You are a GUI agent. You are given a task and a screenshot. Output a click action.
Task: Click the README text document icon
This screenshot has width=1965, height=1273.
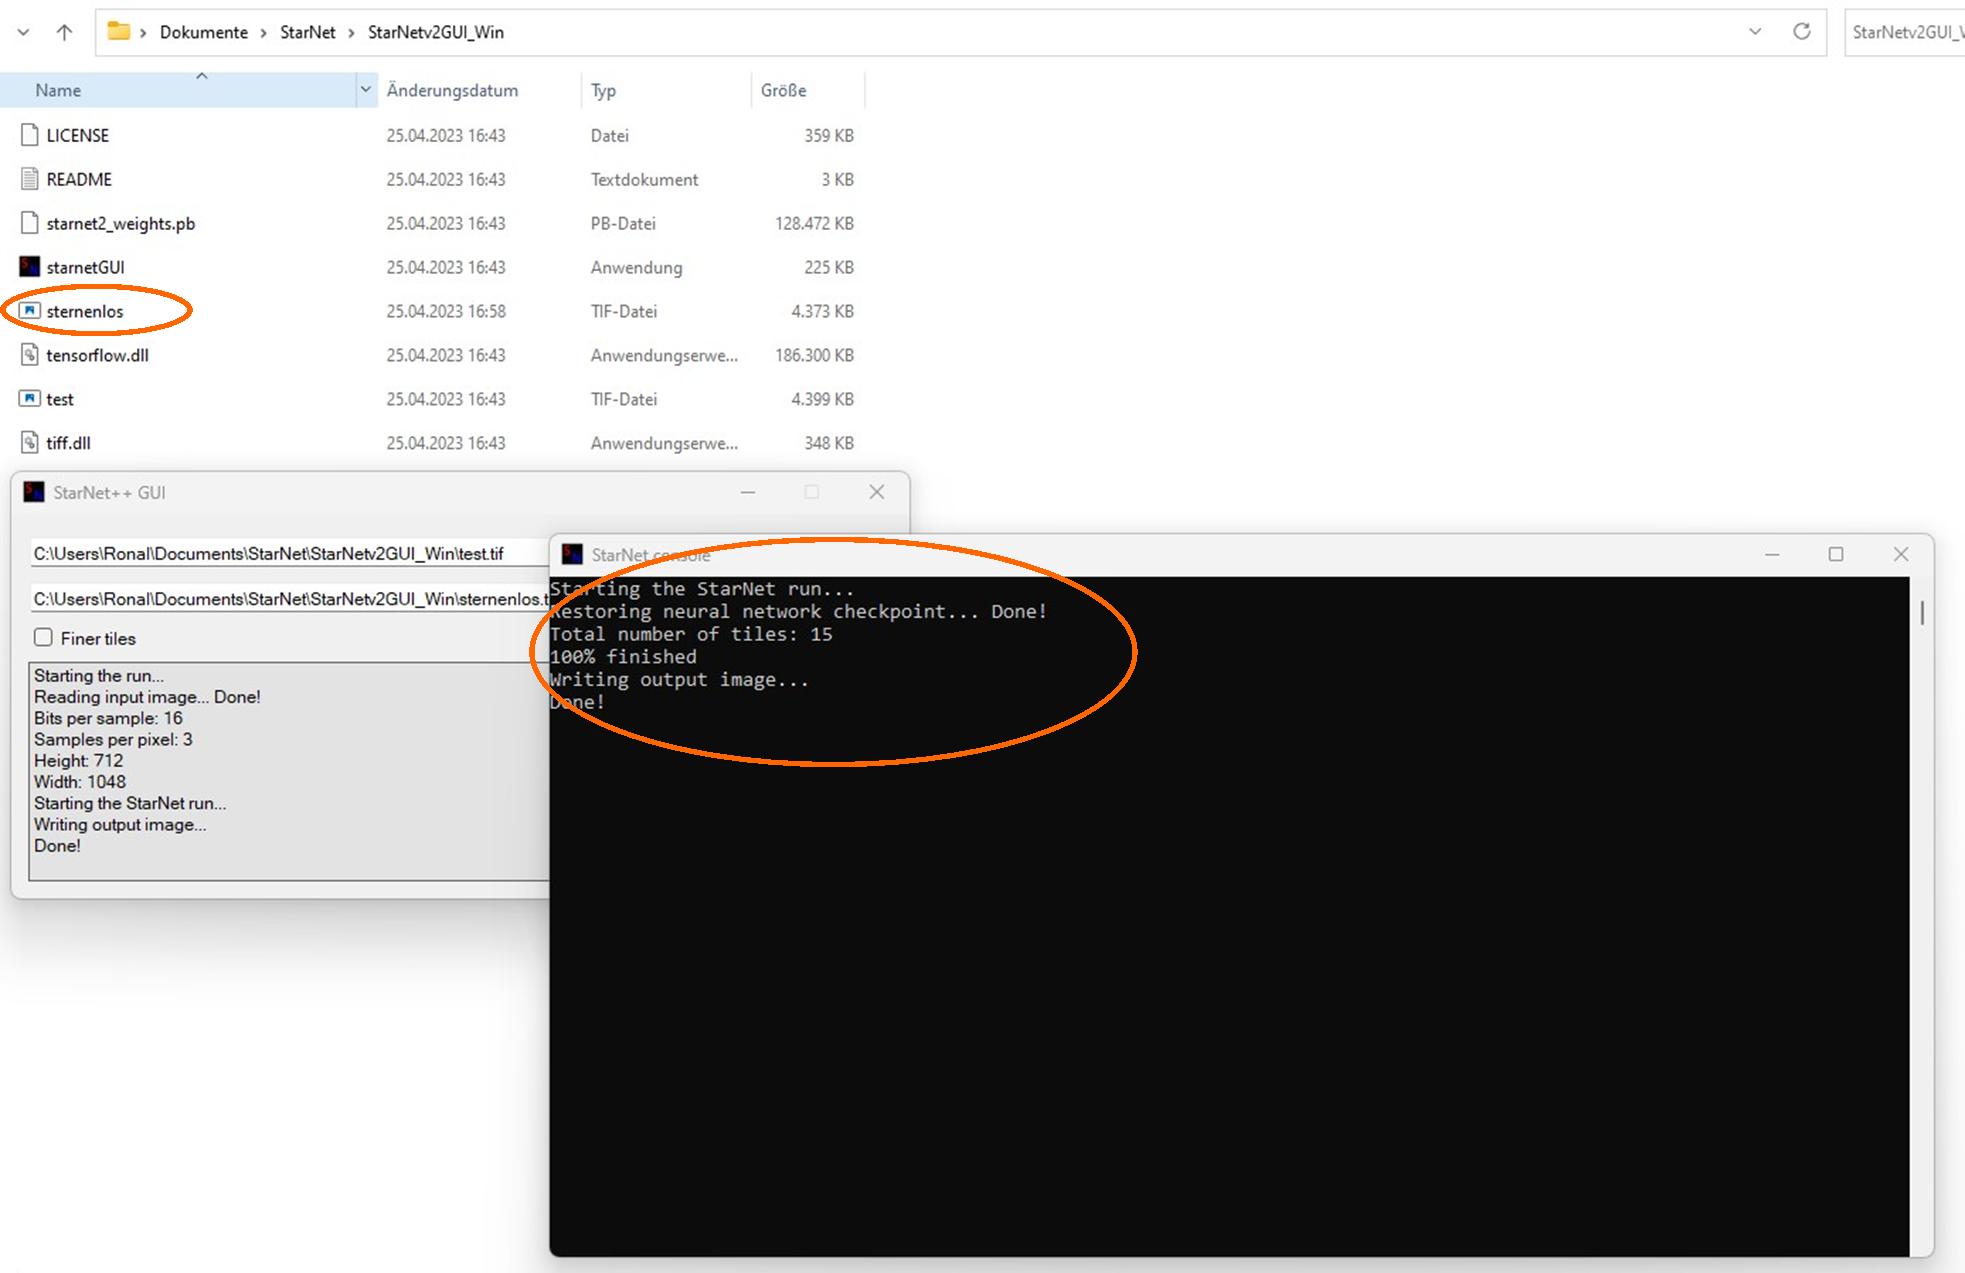click(x=30, y=179)
